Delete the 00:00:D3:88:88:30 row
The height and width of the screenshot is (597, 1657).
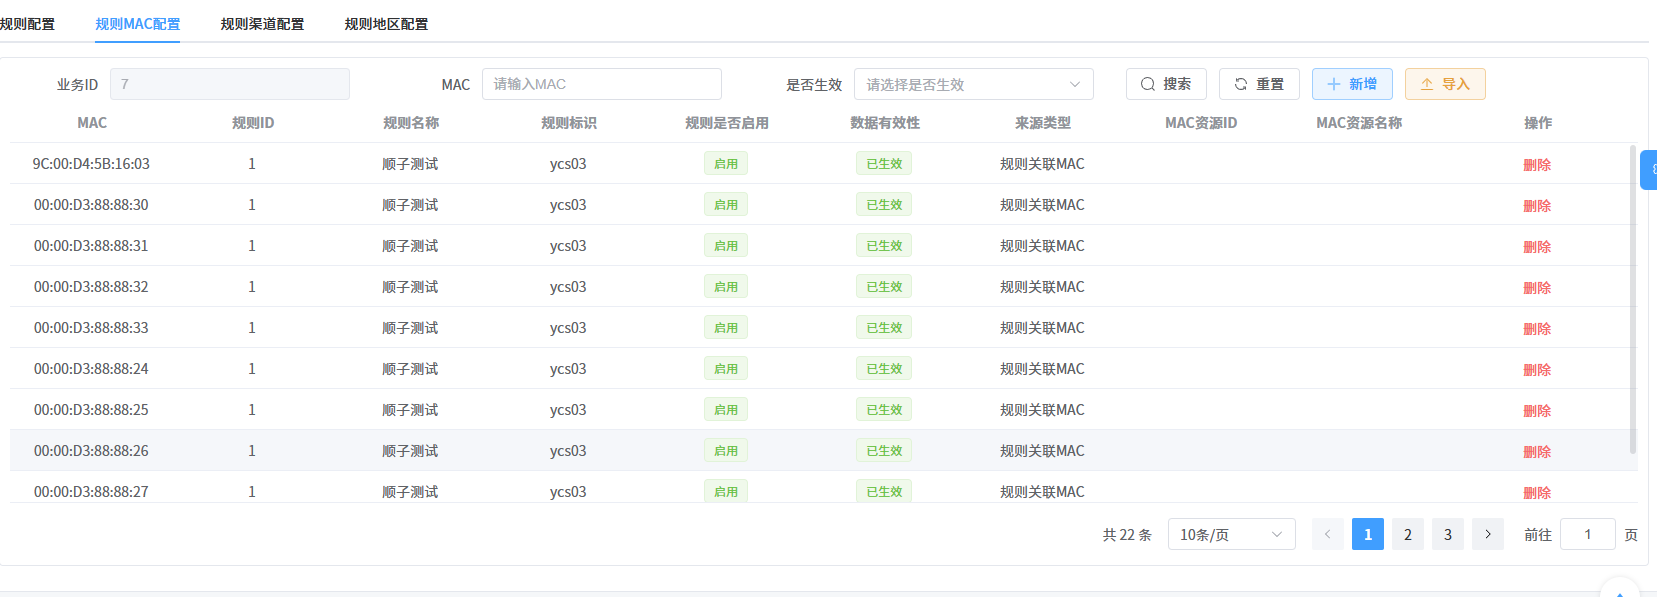[x=1537, y=206]
